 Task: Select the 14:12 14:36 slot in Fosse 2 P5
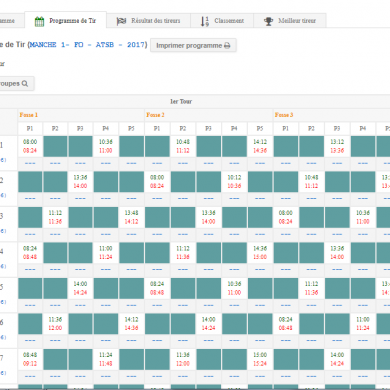[x=260, y=146]
